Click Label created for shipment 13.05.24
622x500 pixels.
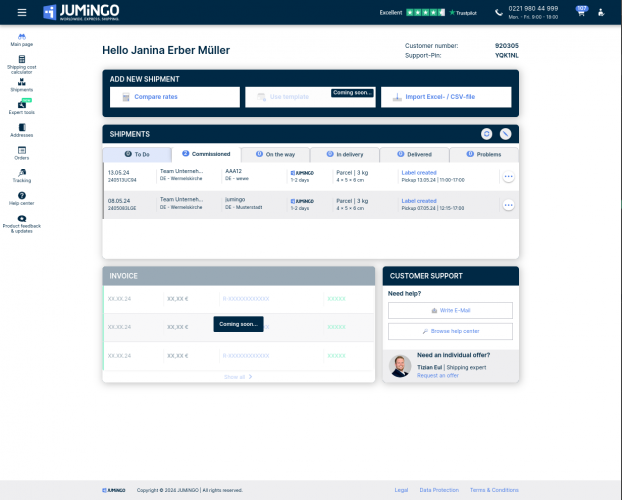(419, 173)
